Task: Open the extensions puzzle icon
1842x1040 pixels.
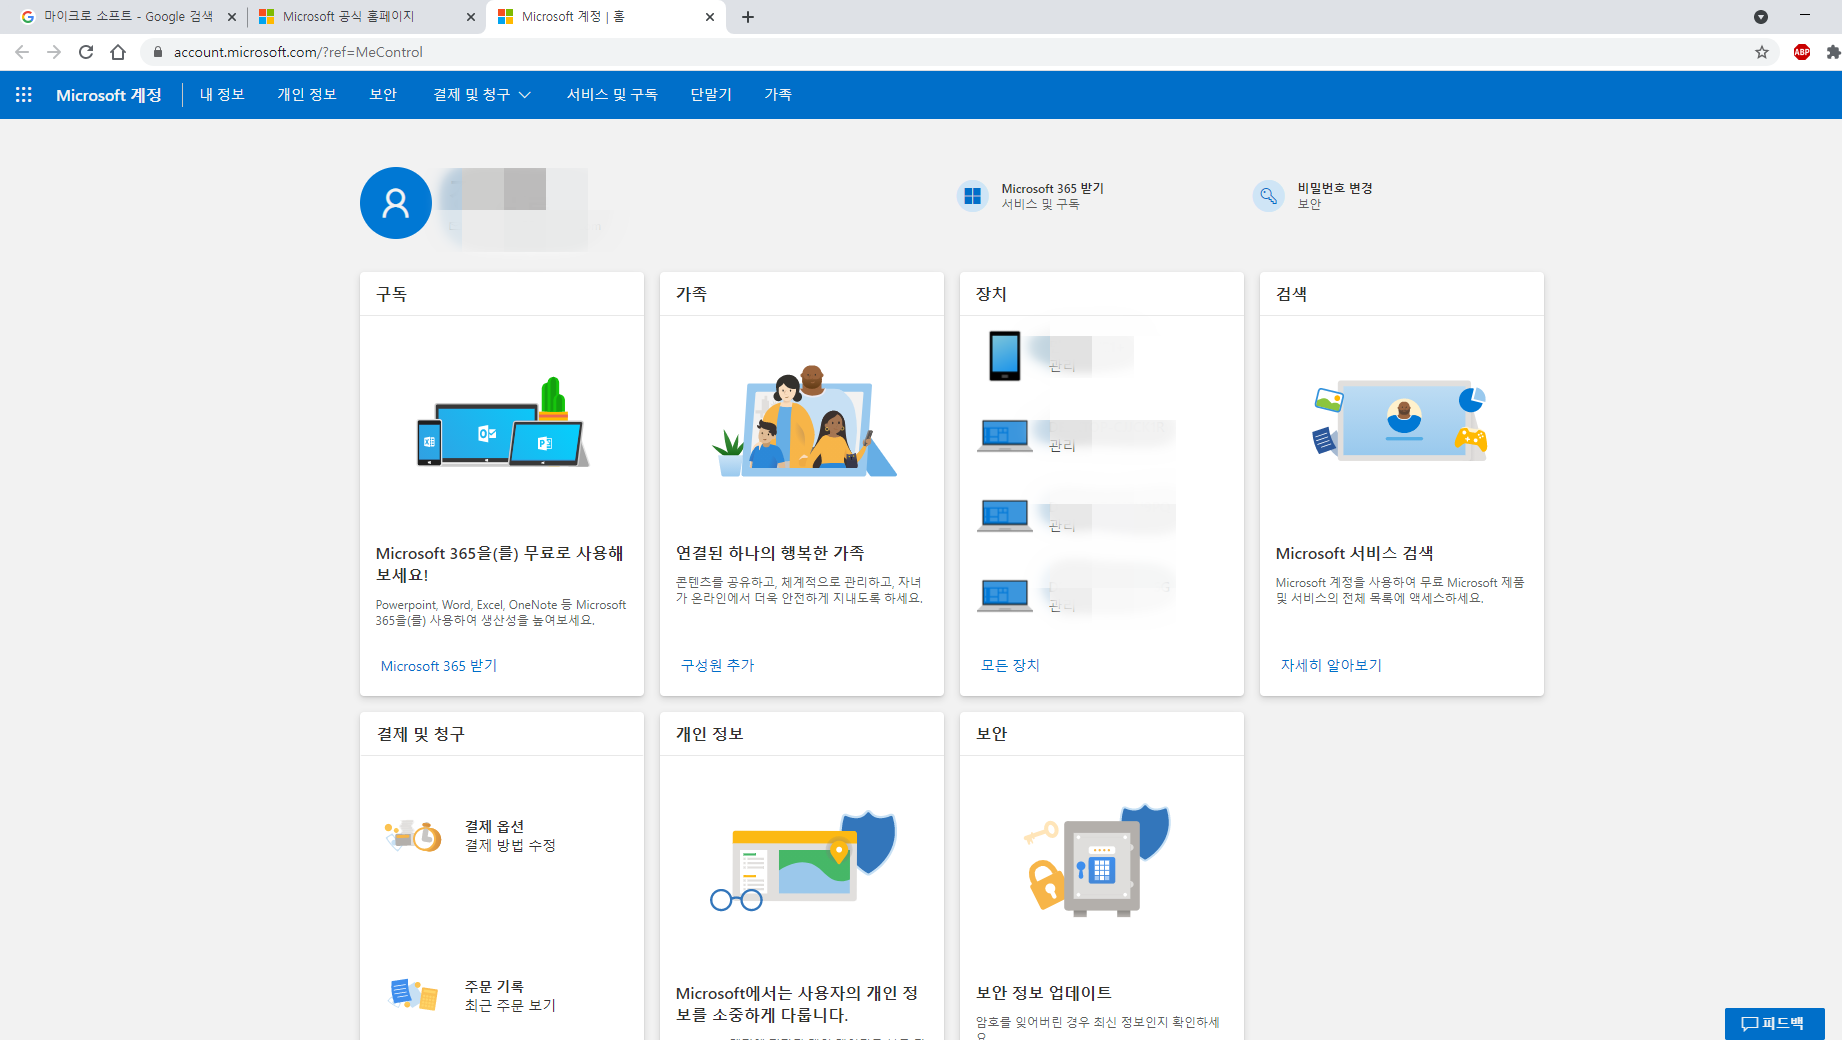Action: point(1832,52)
